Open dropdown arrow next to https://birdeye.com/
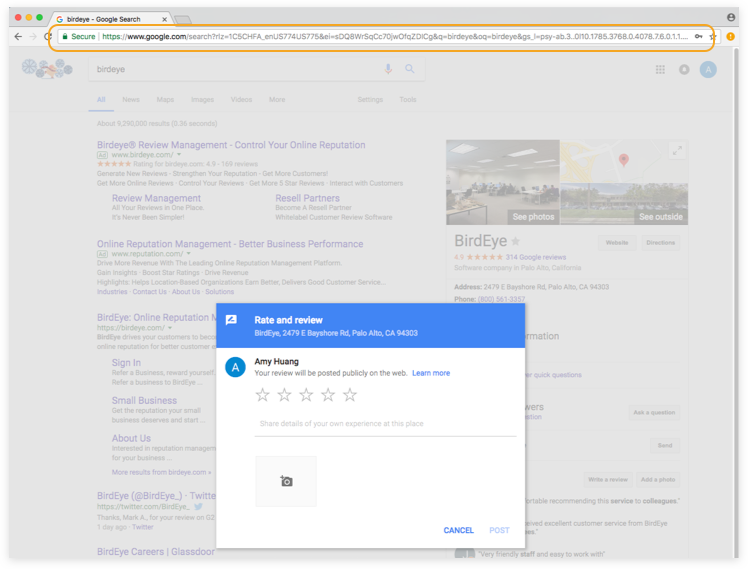This screenshot has width=748, height=569. tap(170, 328)
